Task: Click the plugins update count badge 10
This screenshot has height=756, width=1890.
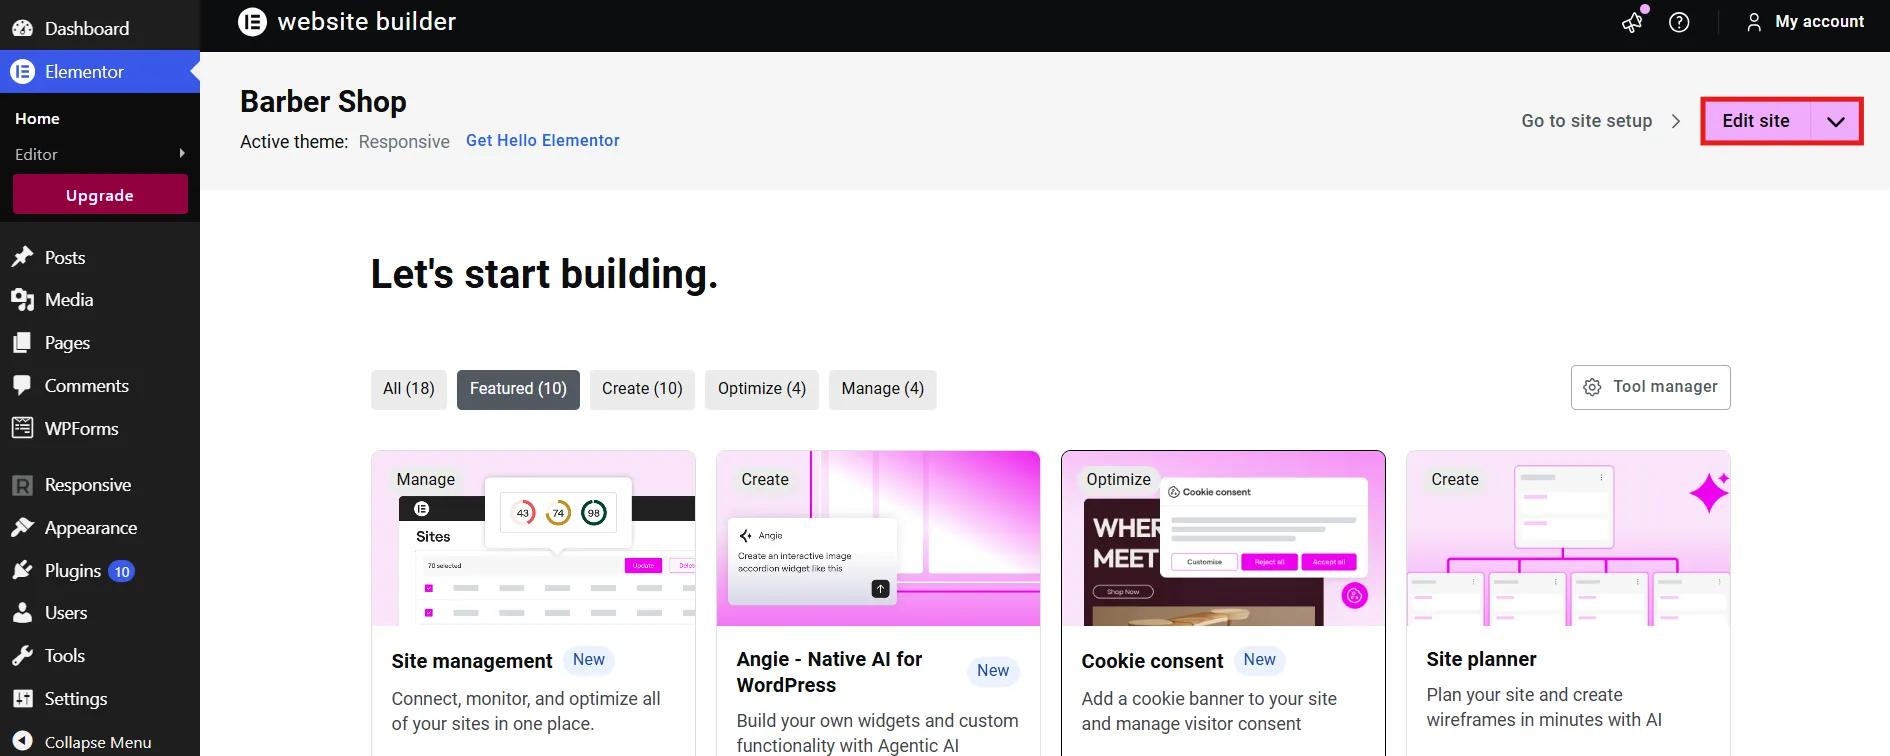Action: click(x=122, y=572)
